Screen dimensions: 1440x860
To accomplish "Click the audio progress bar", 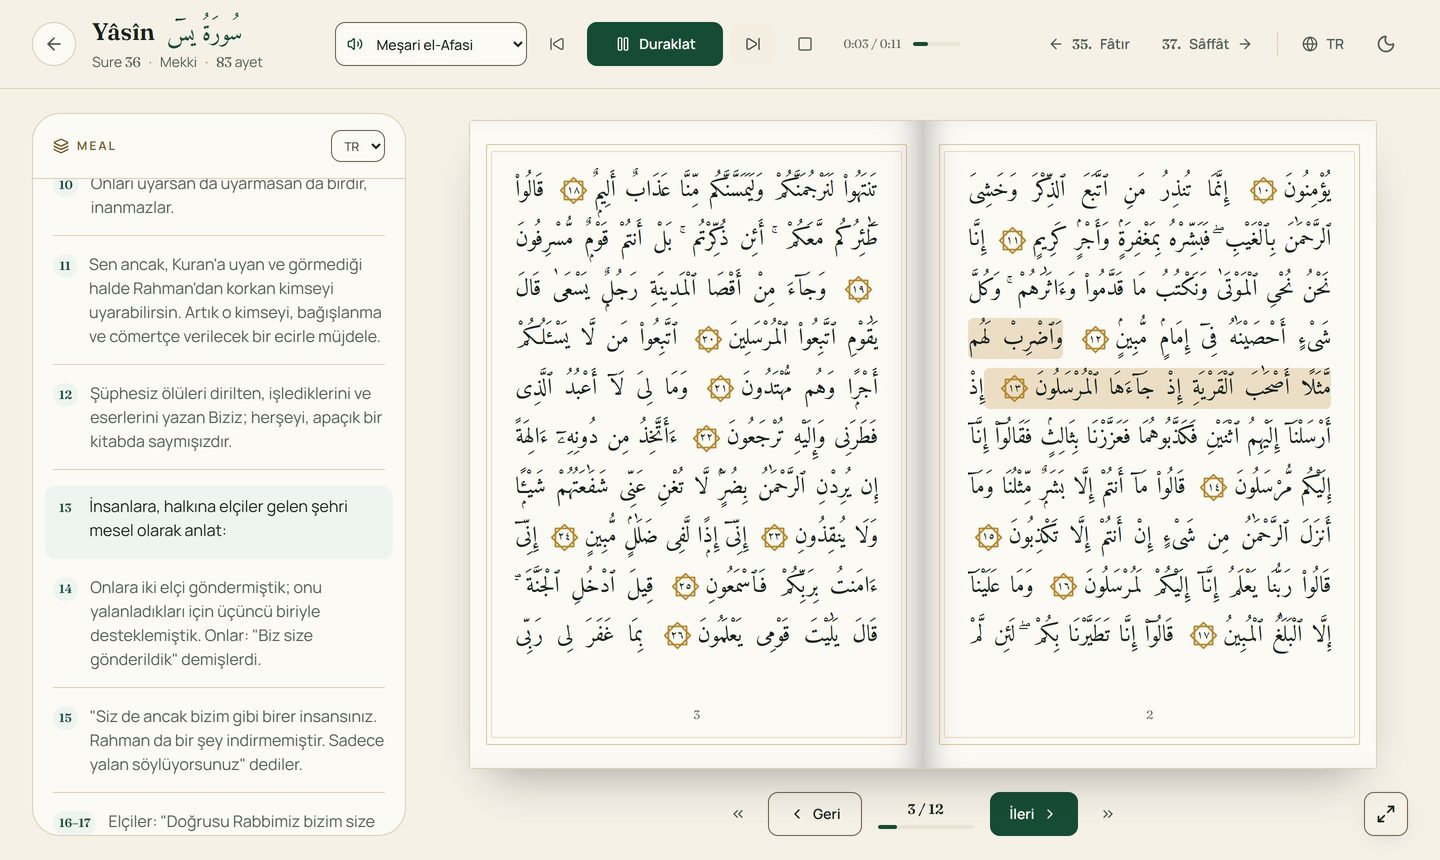I will coord(937,44).
